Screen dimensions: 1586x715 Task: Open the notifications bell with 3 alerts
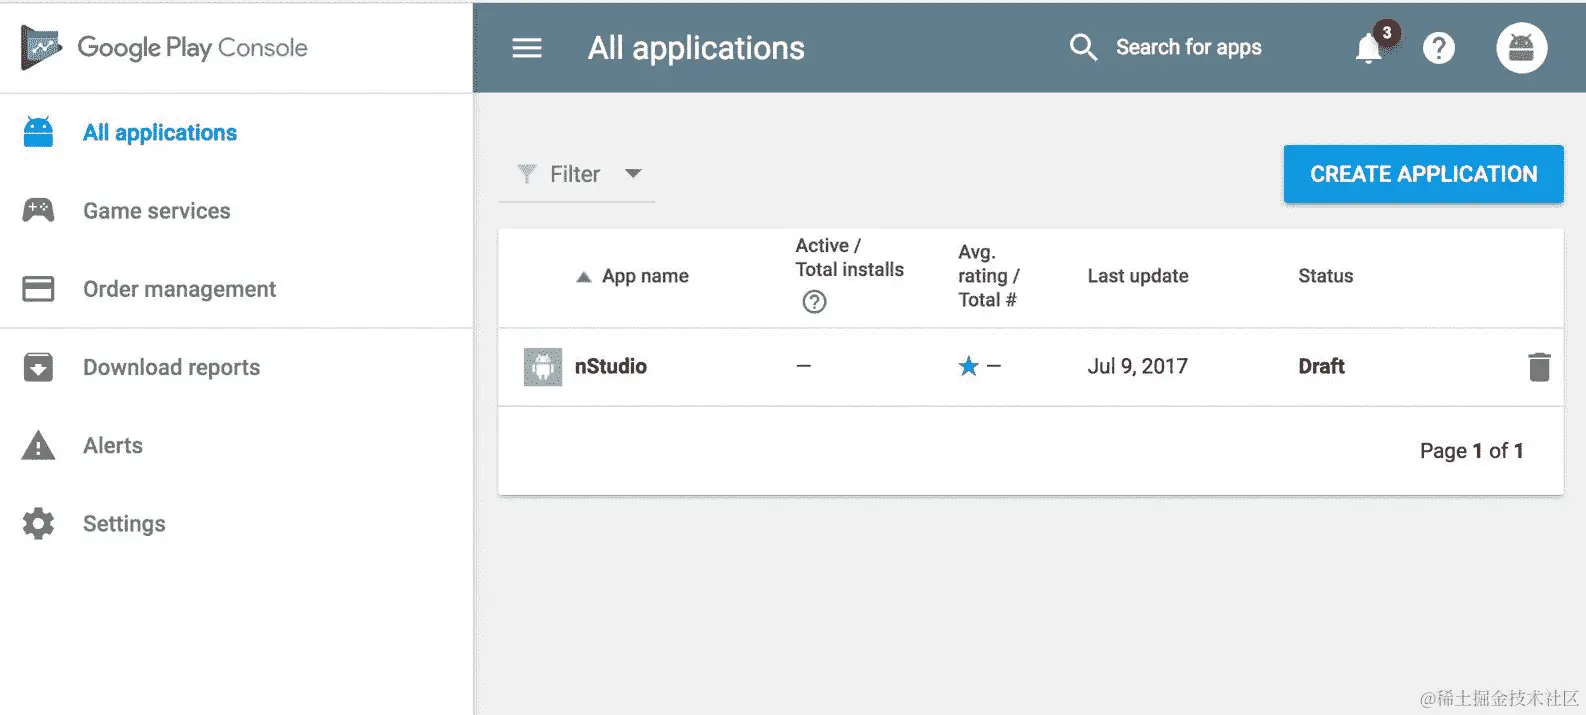[x=1369, y=48]
